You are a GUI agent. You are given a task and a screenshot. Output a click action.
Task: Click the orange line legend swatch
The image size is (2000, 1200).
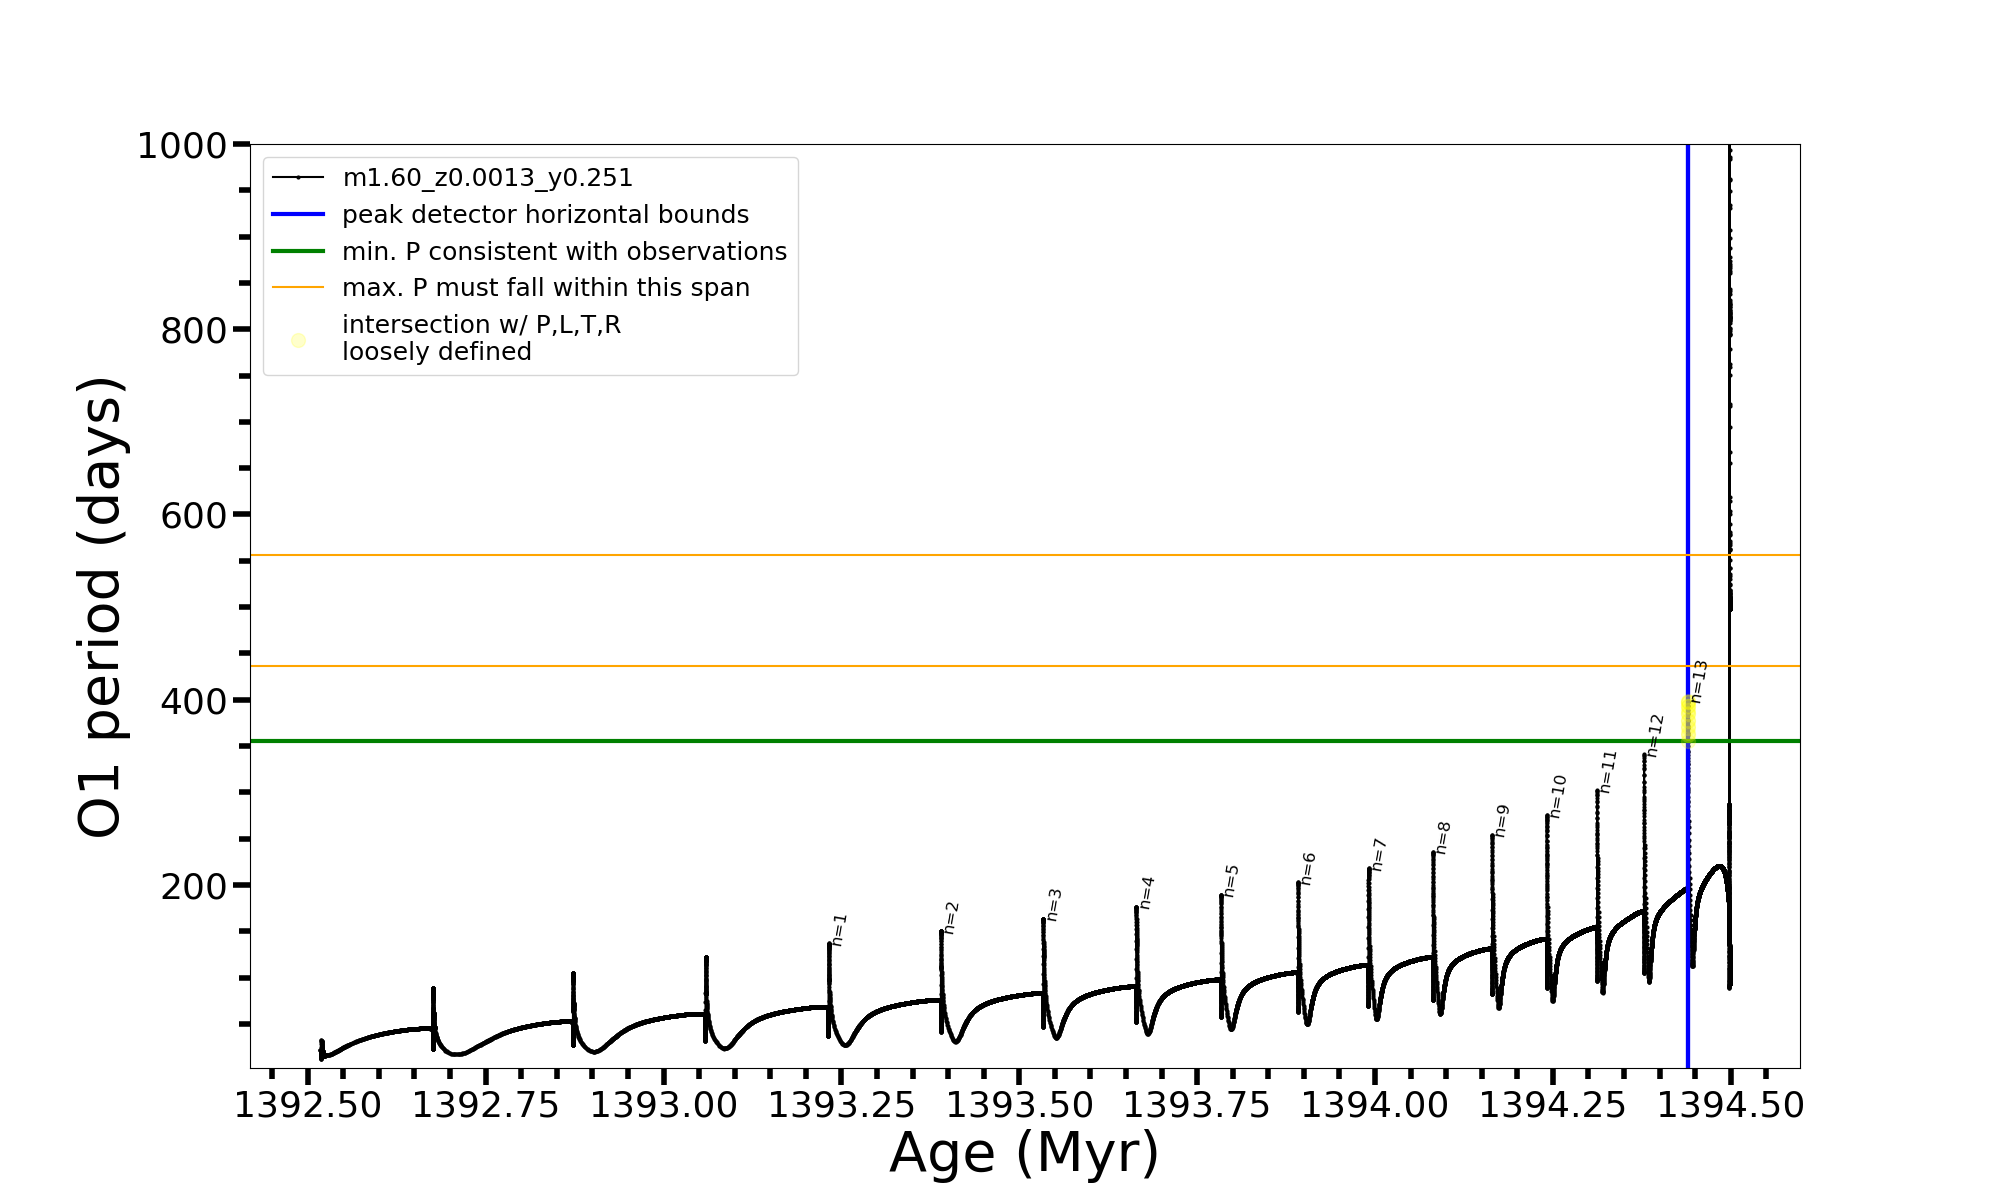(298, 288)
